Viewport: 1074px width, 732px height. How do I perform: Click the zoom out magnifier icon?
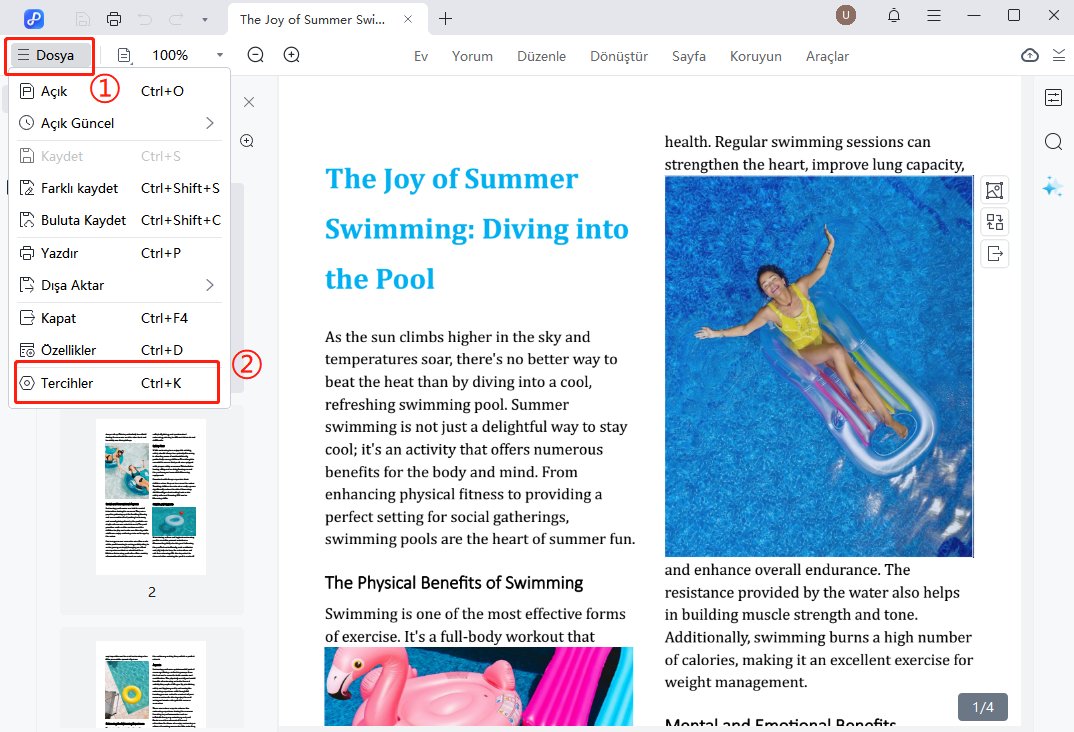click(x=256, y=55)
